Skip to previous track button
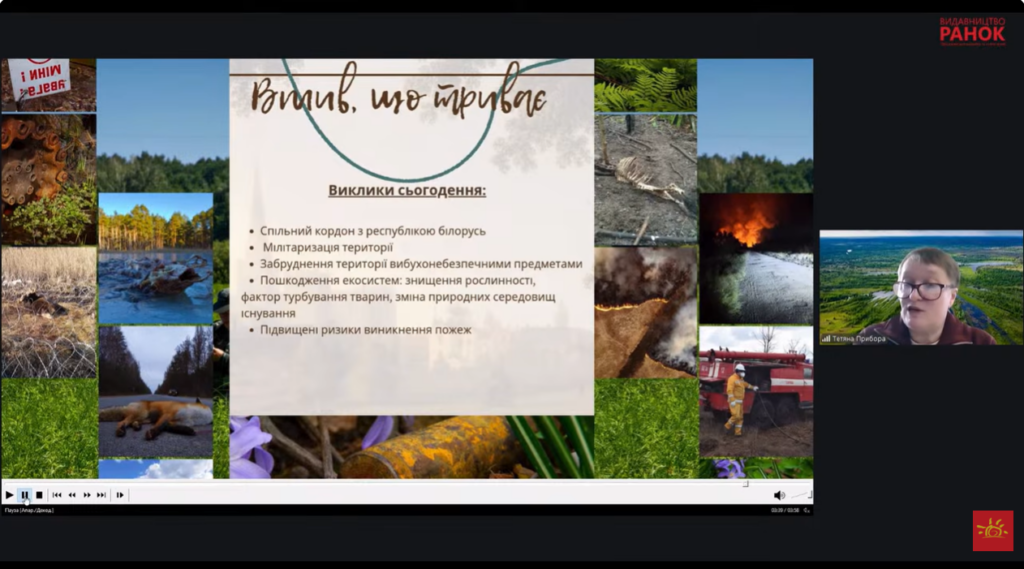The width and height of the screenshot is (1024, 569). click(57, 495)
